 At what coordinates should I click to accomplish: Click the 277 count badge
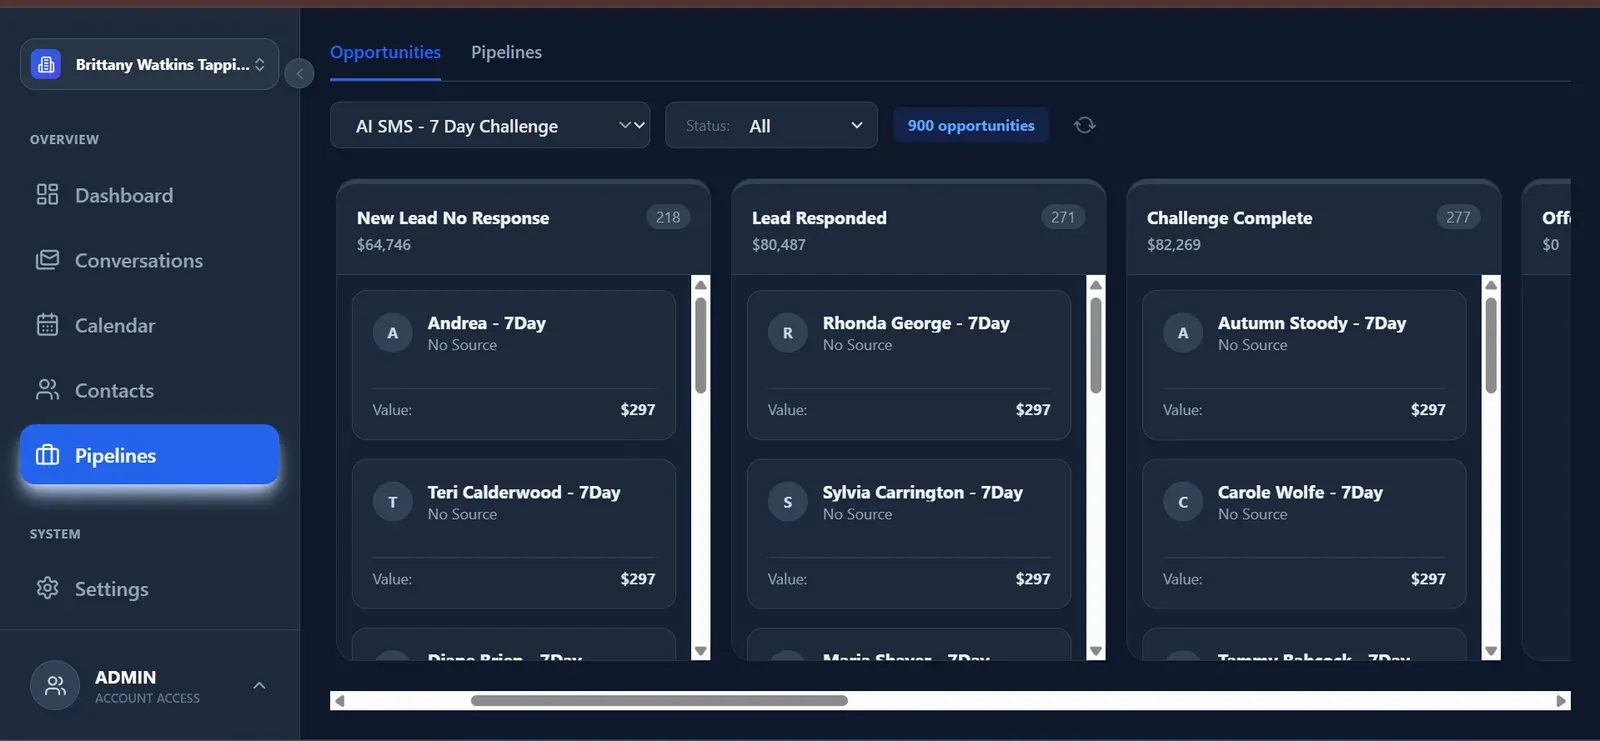point(1458,217)
